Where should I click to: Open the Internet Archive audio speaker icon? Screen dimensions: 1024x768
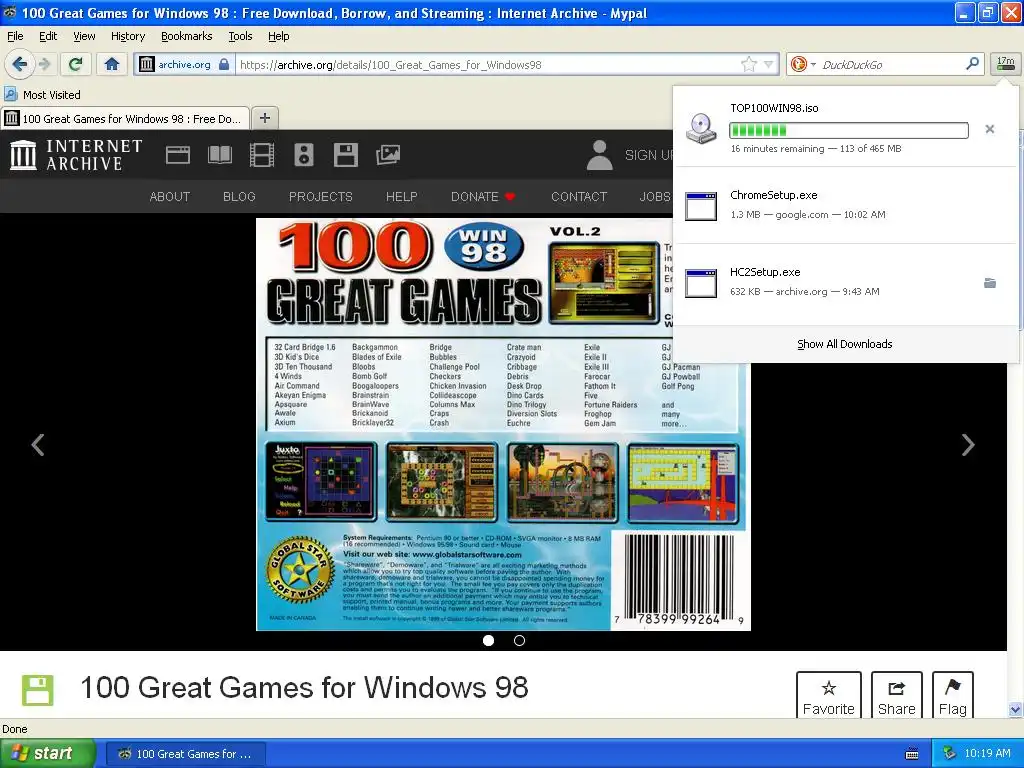click(304, 155)
